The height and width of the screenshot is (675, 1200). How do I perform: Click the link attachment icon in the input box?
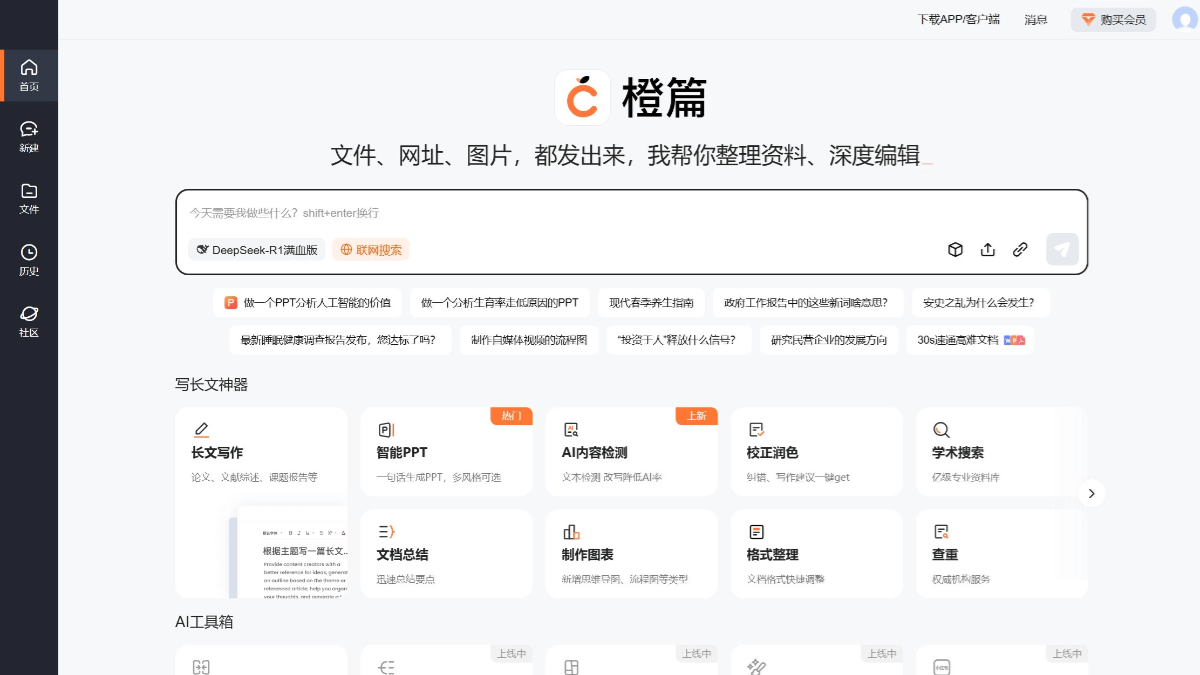point(1020,250)
